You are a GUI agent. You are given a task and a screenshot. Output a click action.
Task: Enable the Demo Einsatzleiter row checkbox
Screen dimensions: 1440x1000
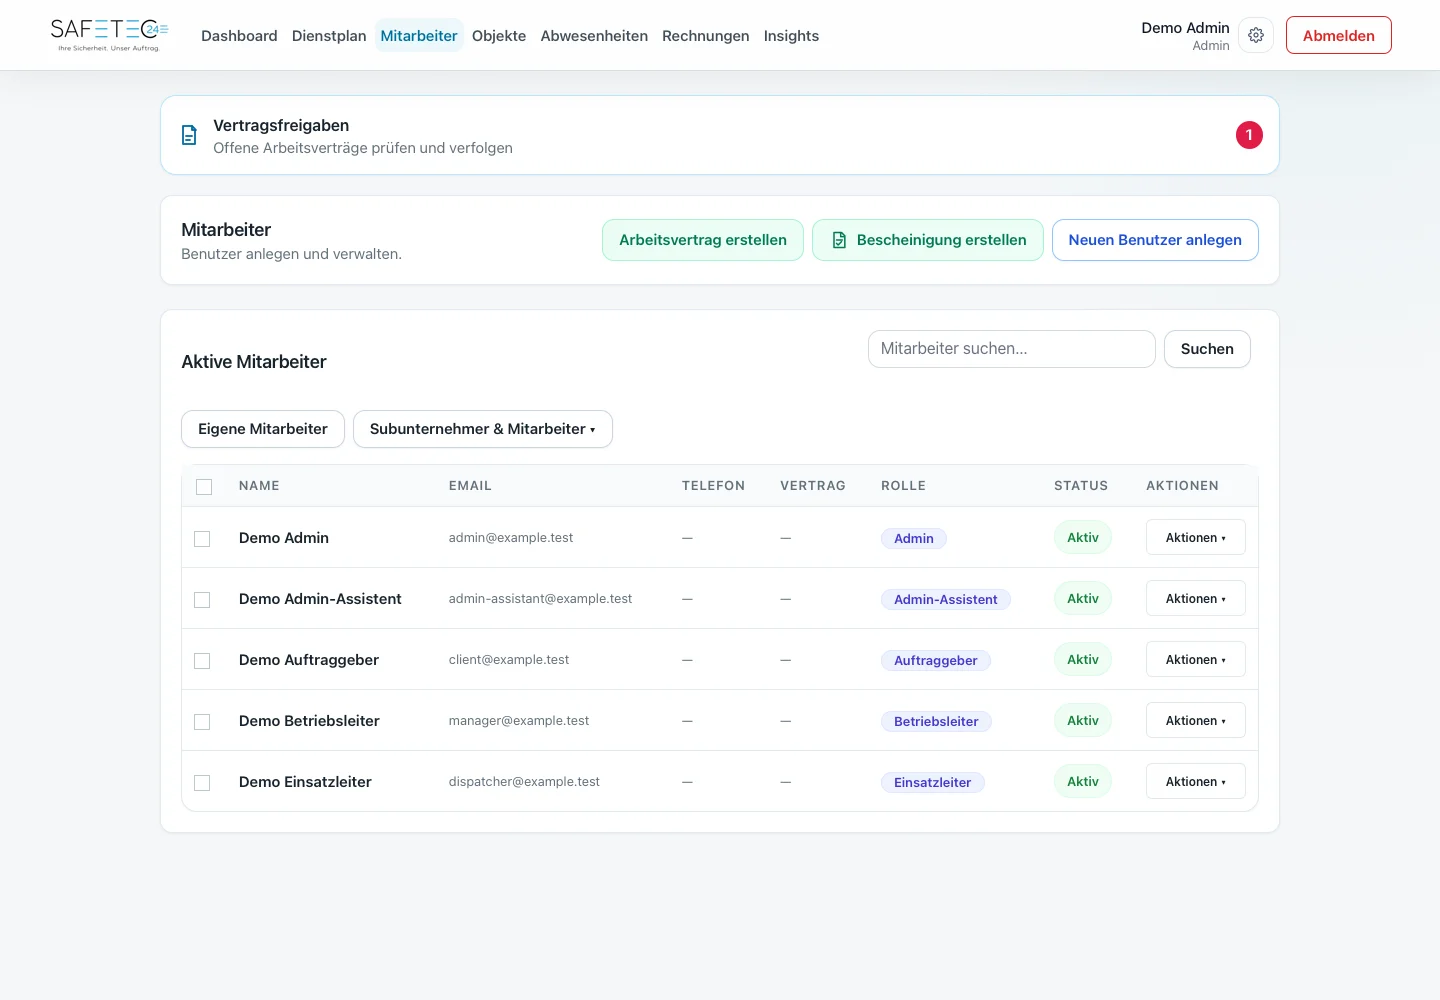point(202,783)
